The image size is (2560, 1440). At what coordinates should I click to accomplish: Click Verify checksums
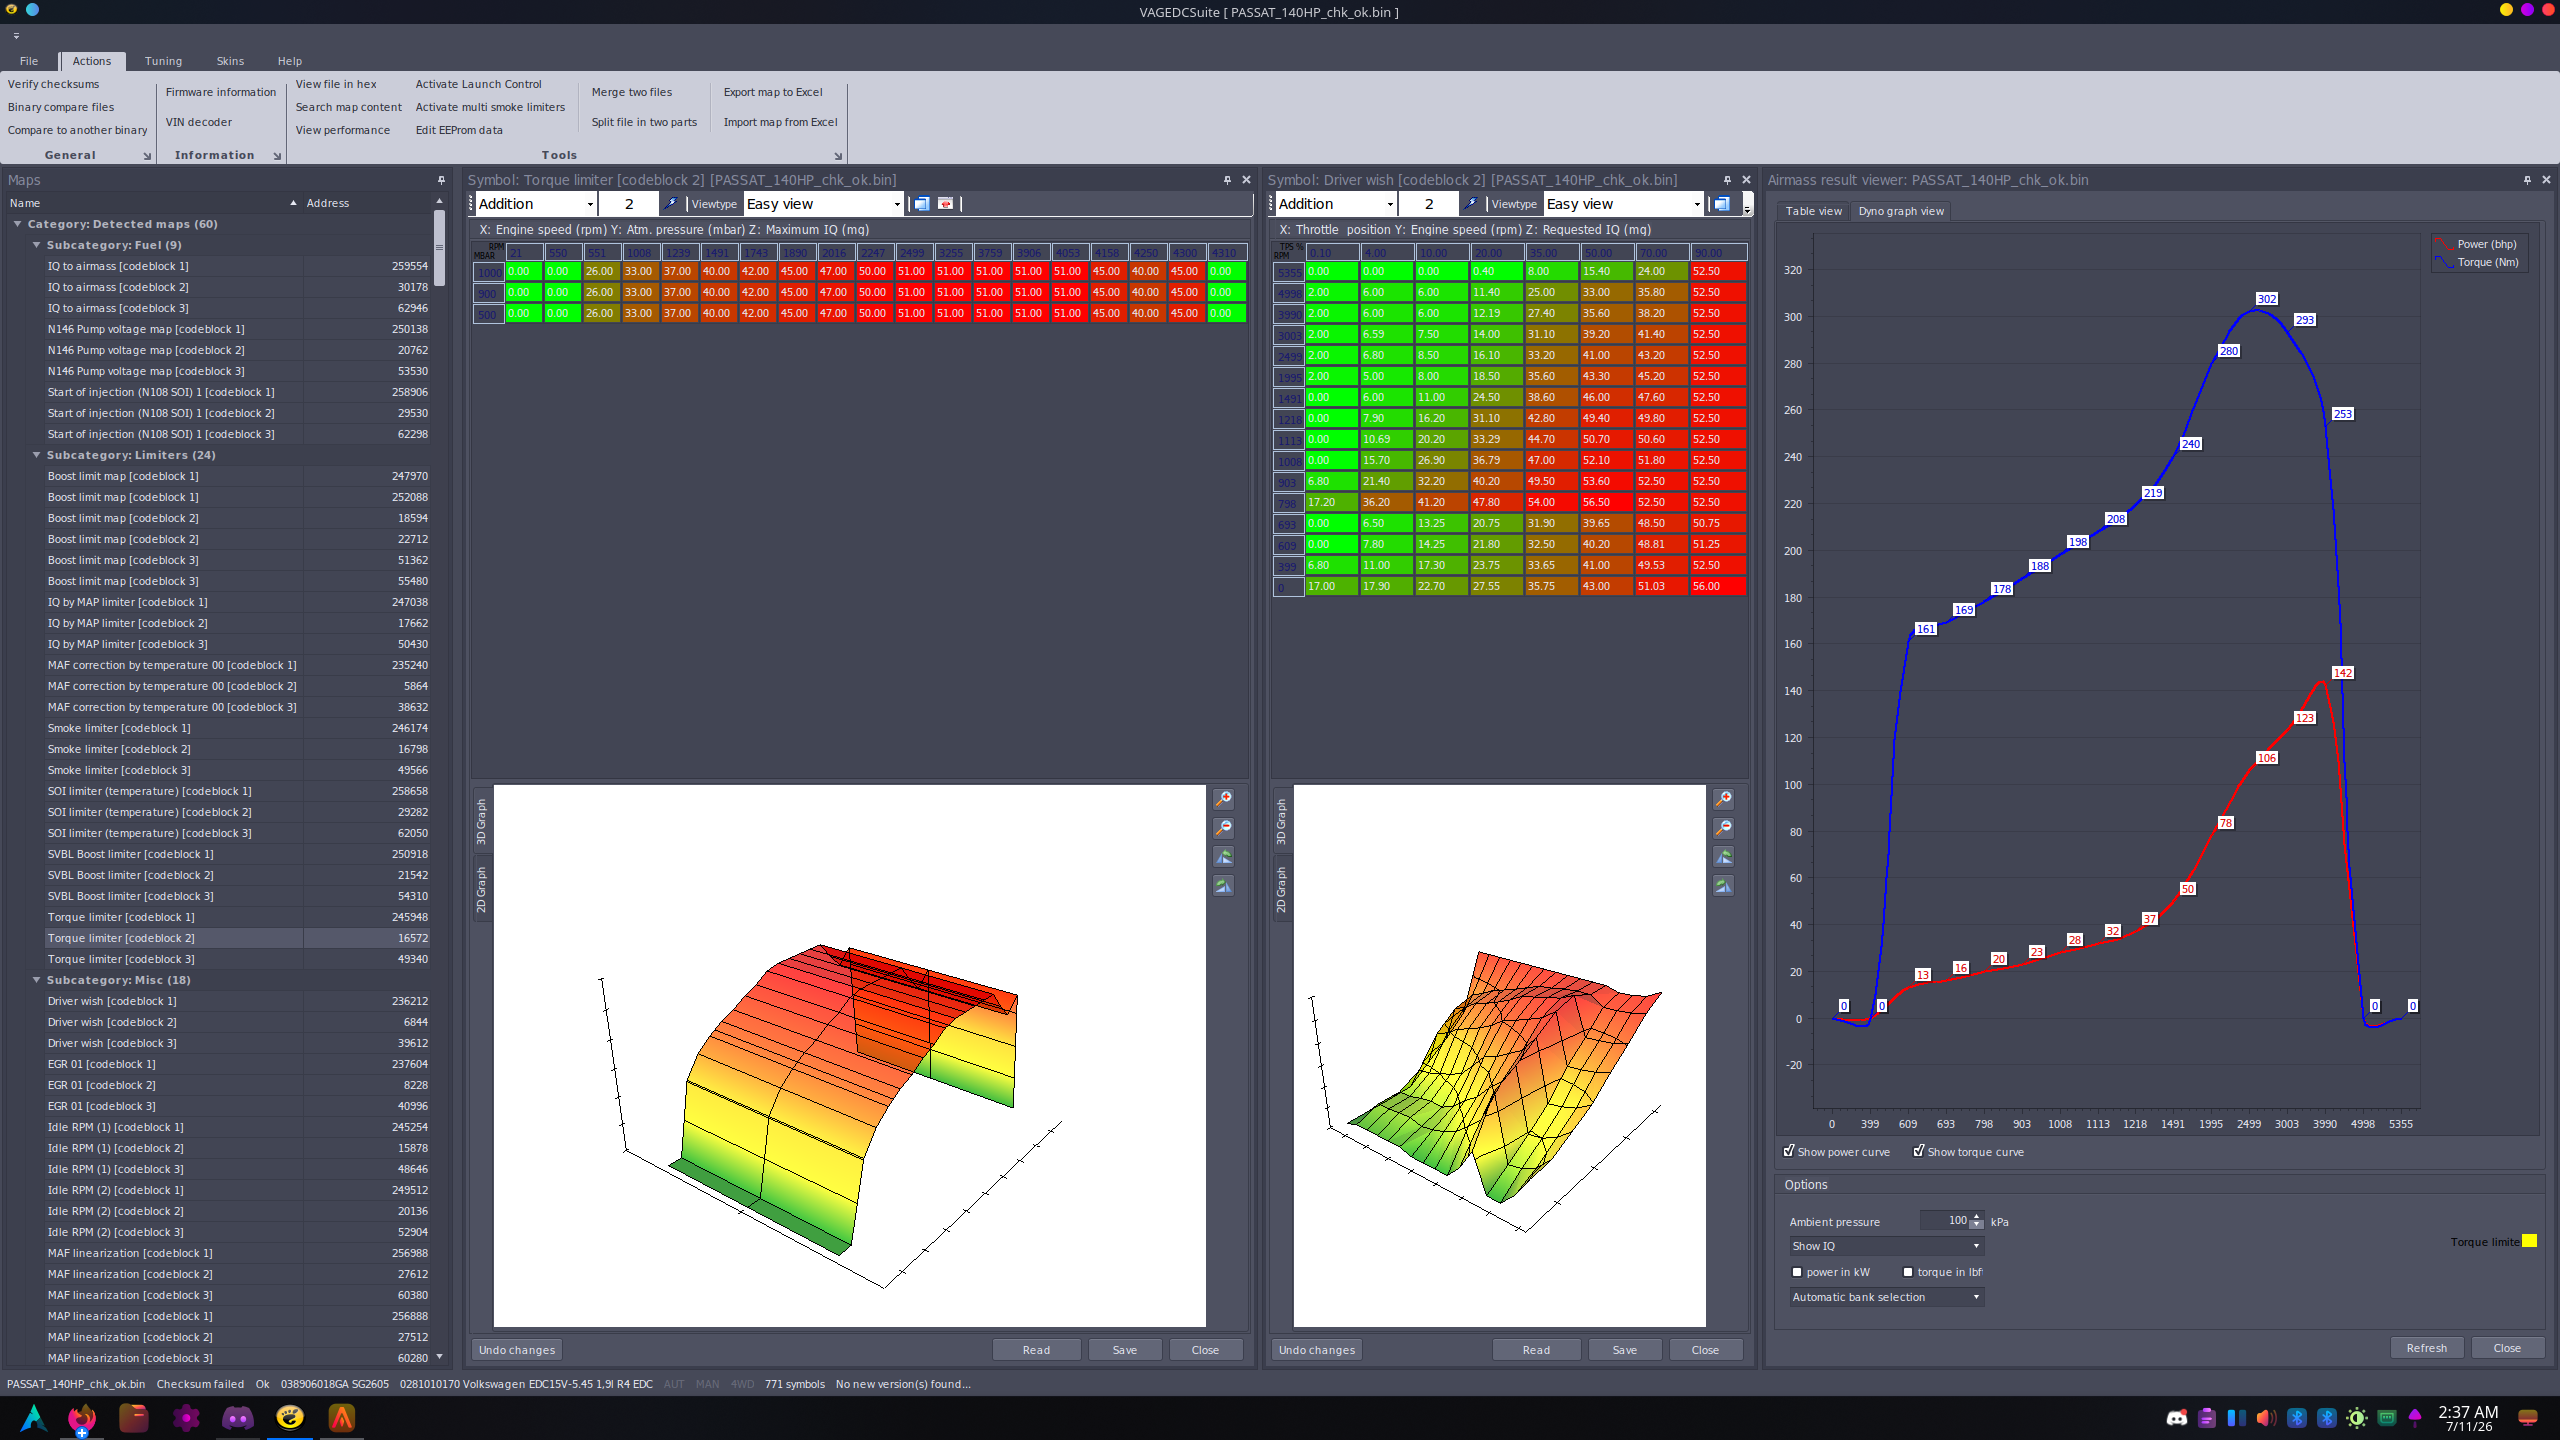coord(54,84)
